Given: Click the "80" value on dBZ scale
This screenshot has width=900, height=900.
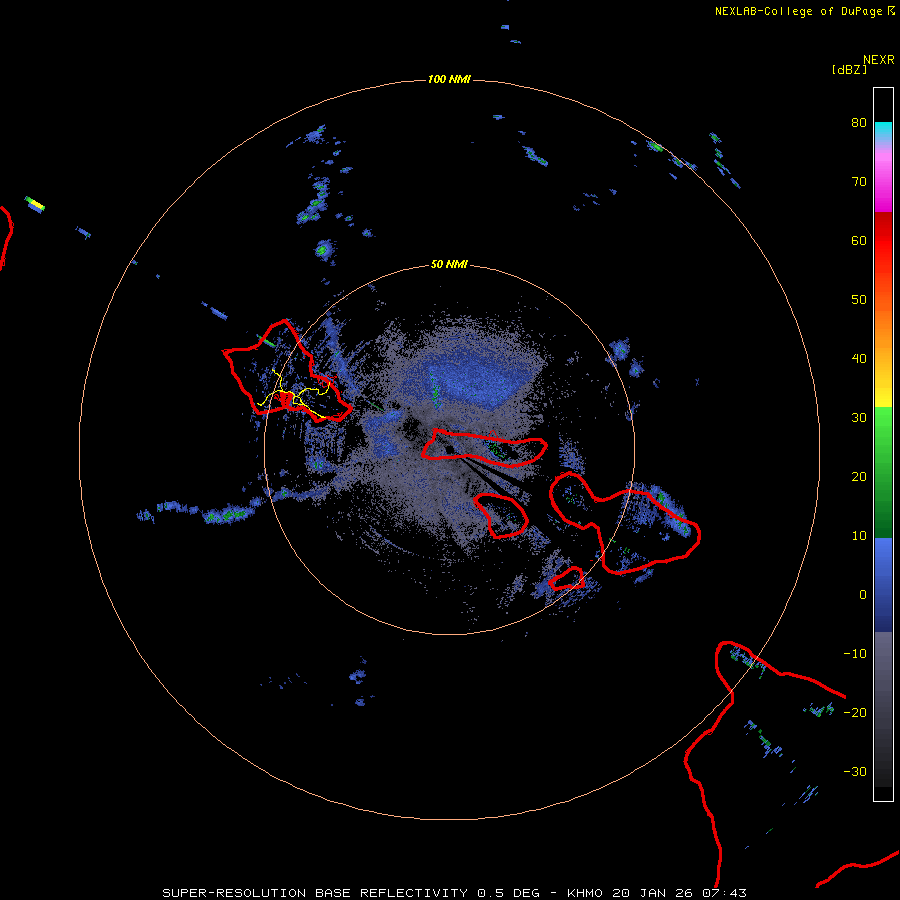Looking at the screenshot, I should point(859,123).
